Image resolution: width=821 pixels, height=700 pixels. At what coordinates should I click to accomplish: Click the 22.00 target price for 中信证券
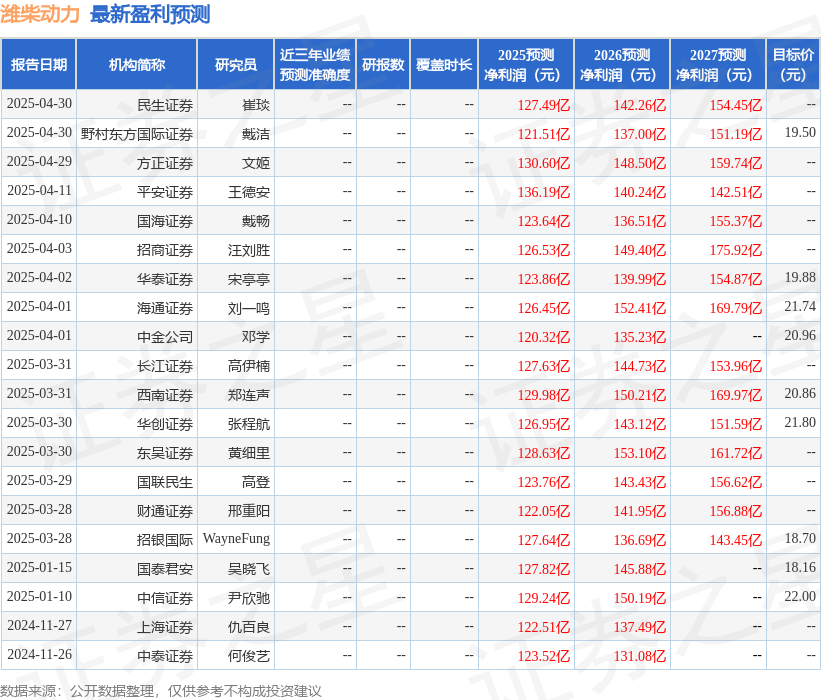pos(800,597)
